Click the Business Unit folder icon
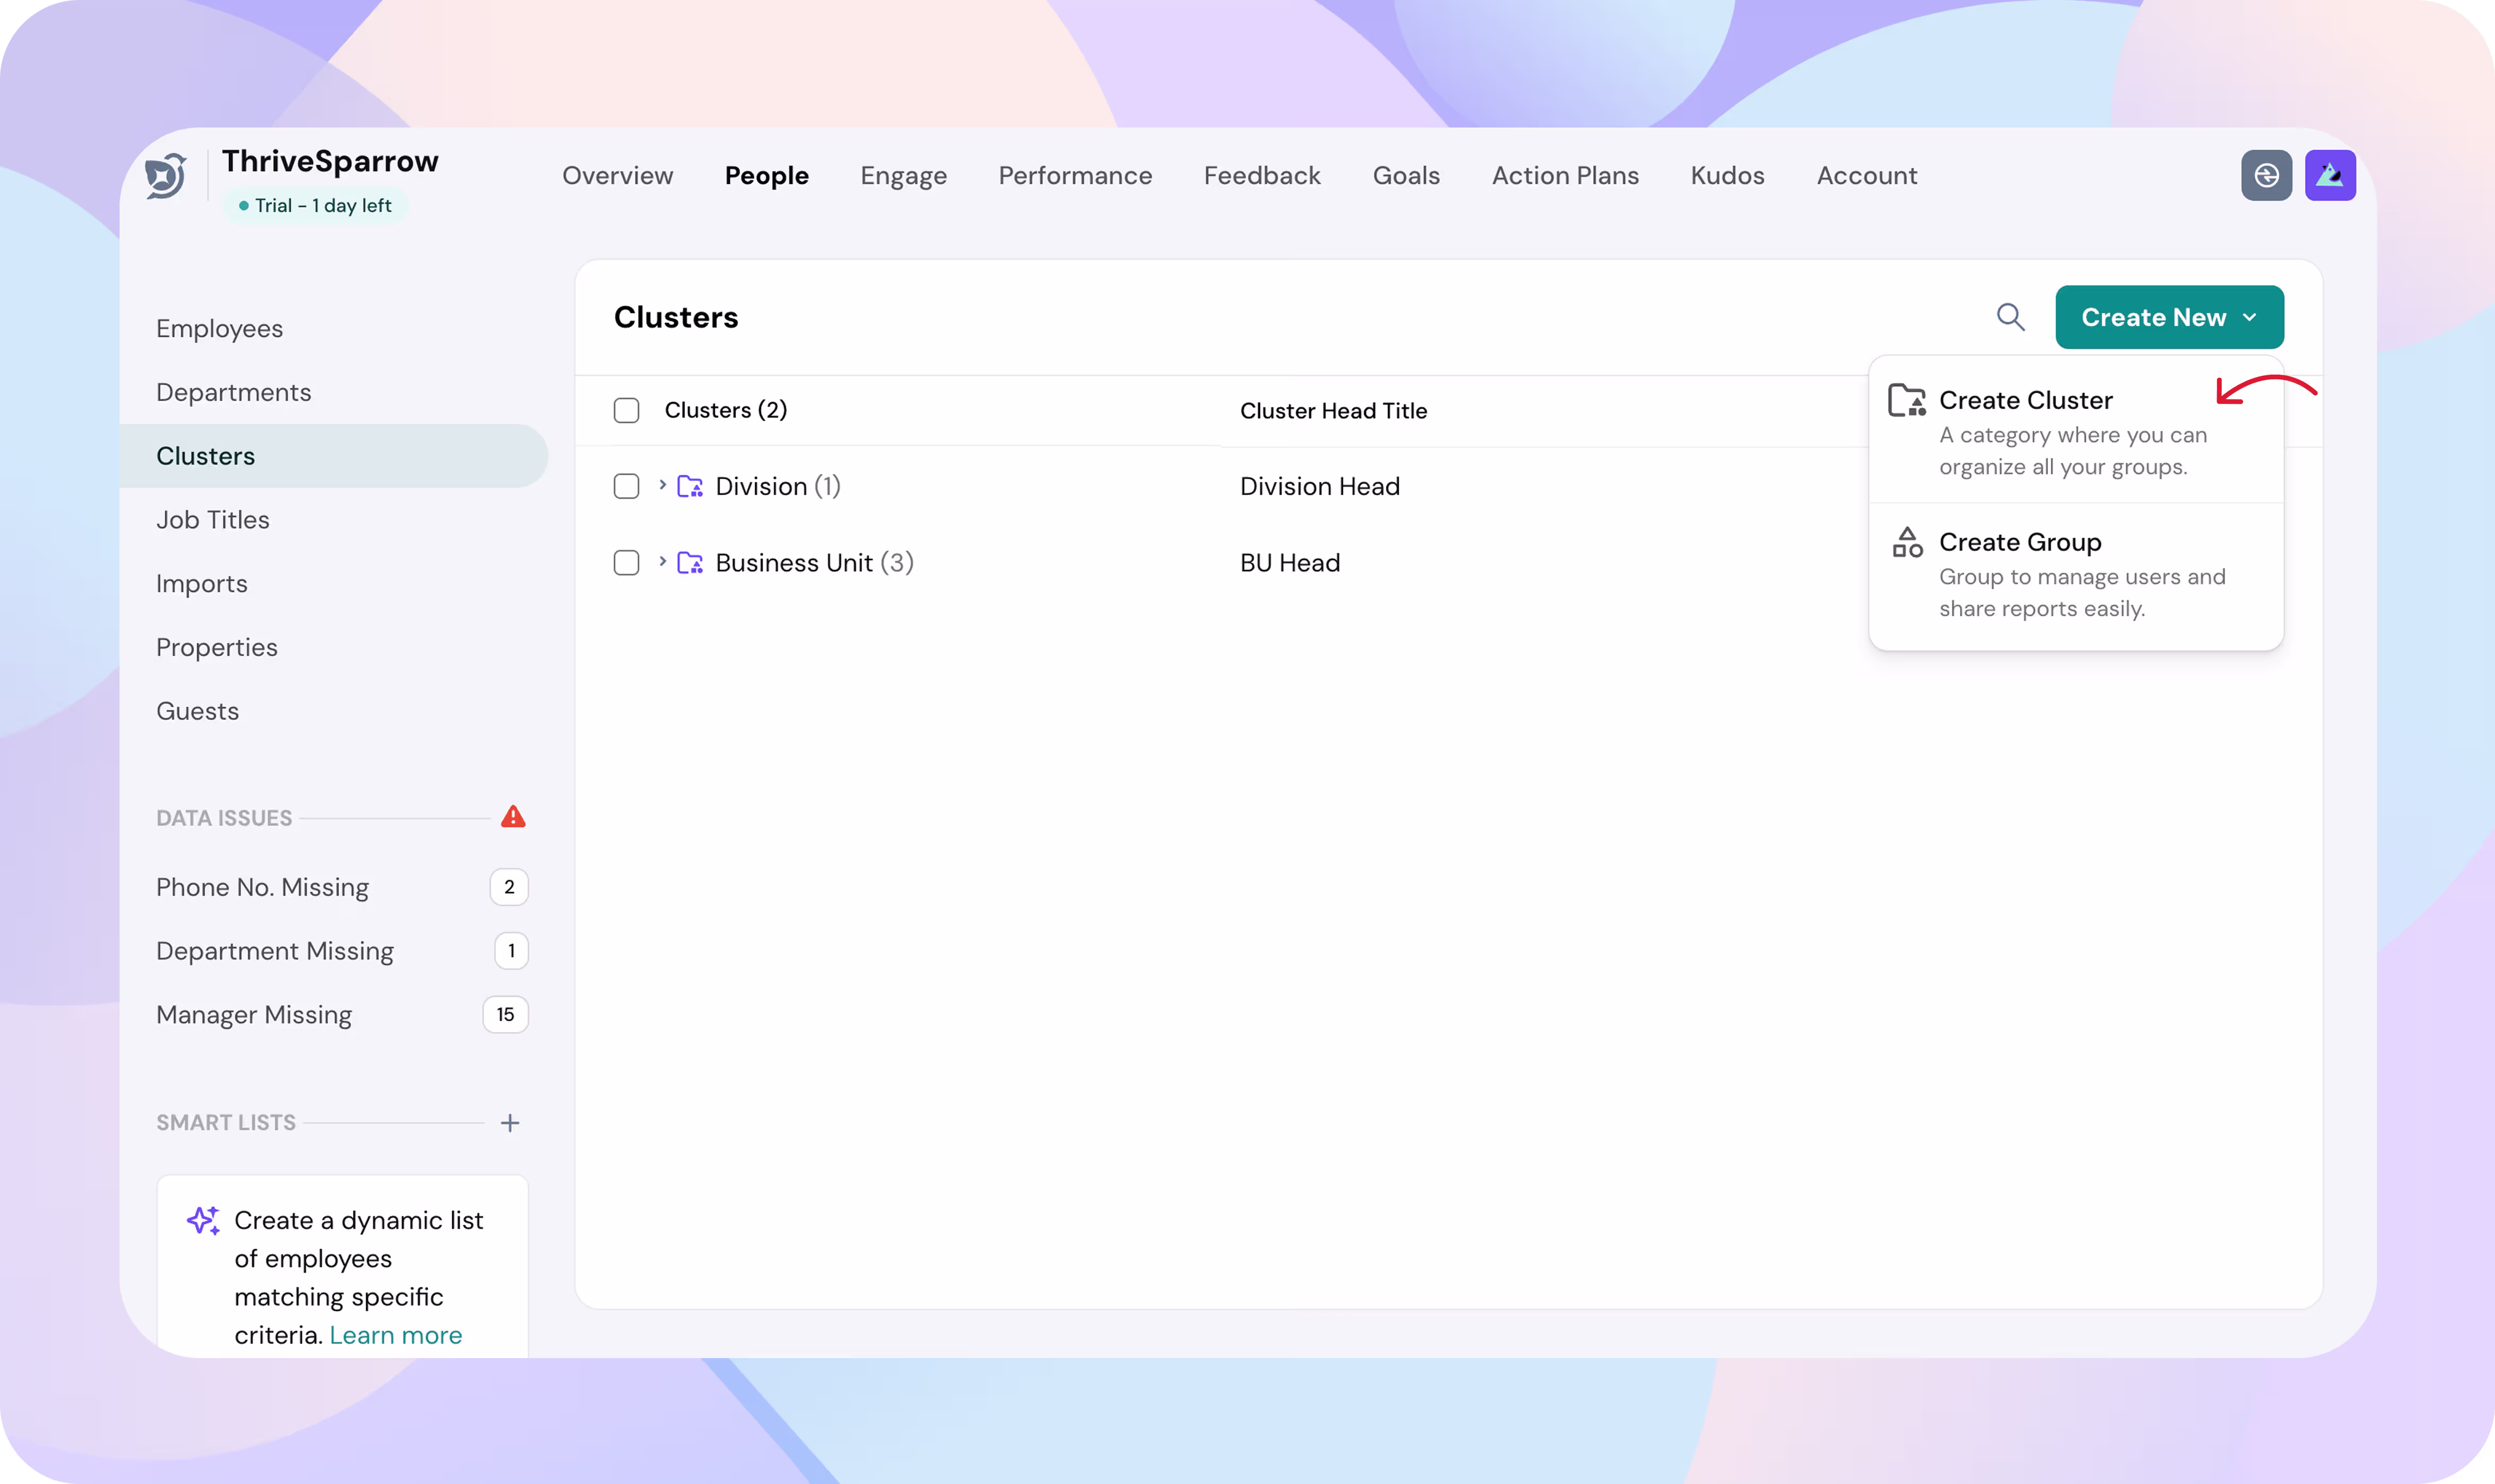This screenshot has height=1484, width=2495. click(690, 563)
